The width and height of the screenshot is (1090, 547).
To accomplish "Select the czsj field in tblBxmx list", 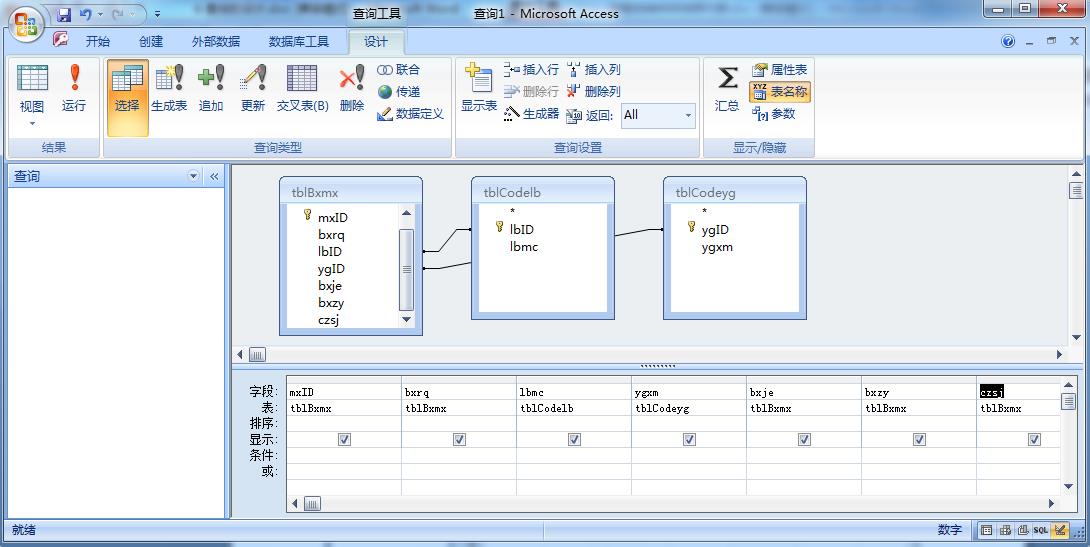I will pyautogui.click(x=329, y=320).
